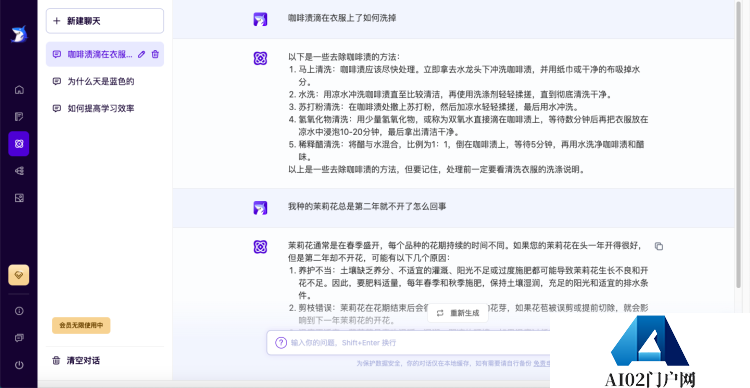Select the active chat atom icon in sidebar
Viewport: 750px width, 388px height.
pyautogui.click(x=19, y=144)
